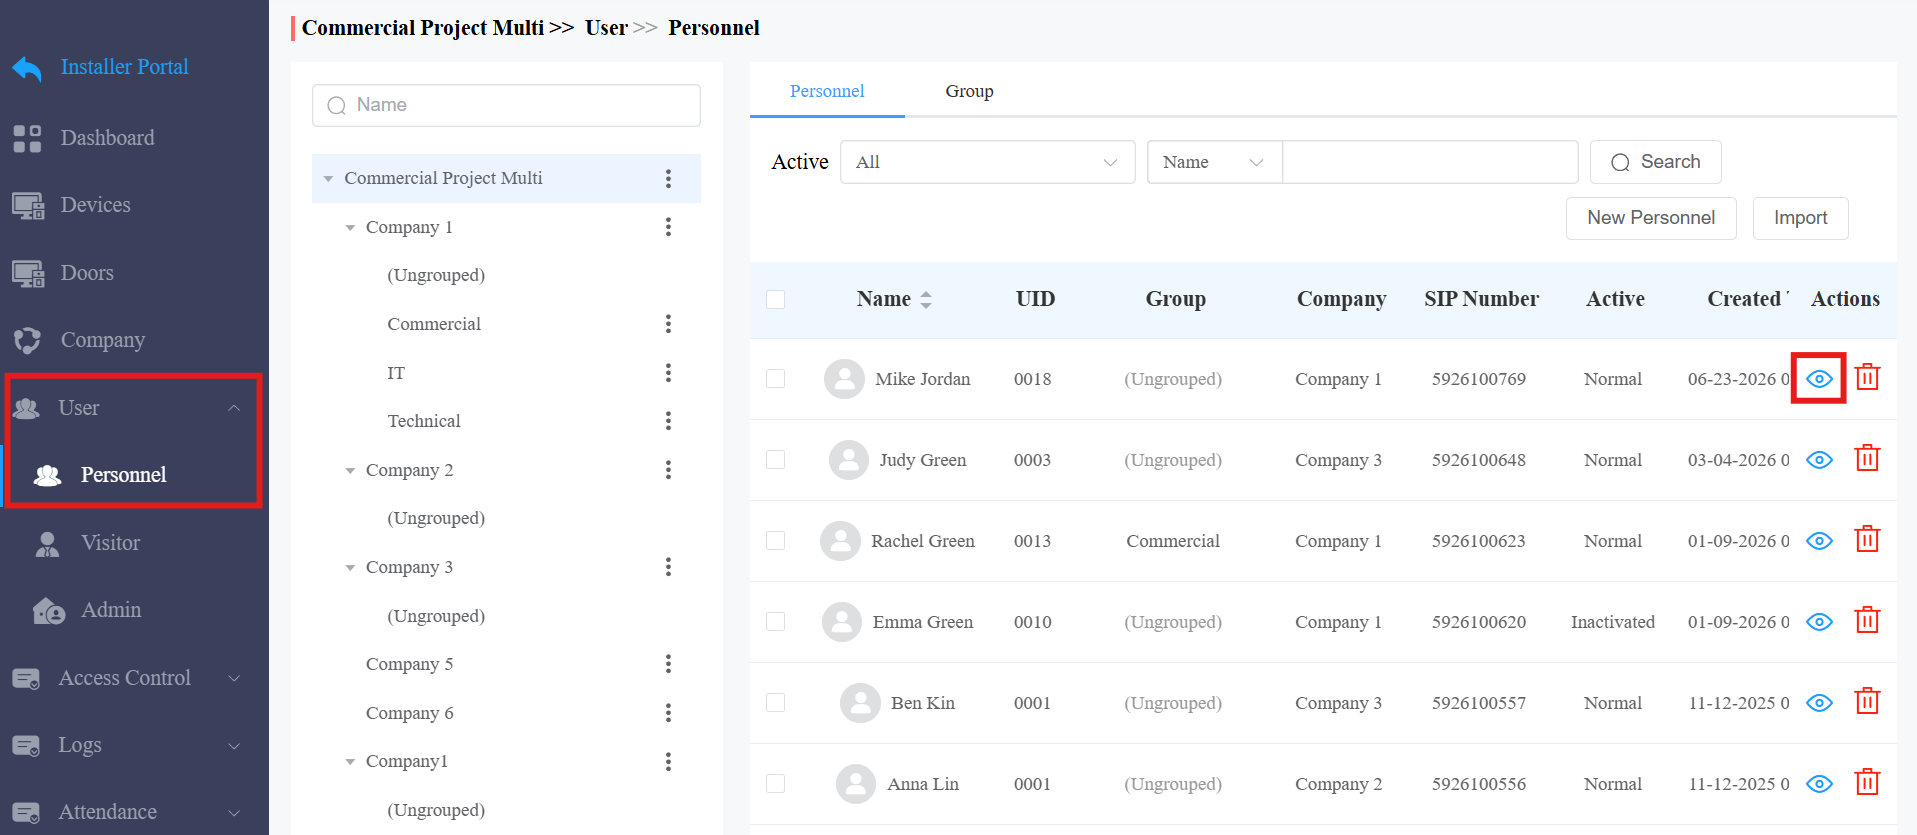
Task: Click the personnel search text field
Action: 1430,162
